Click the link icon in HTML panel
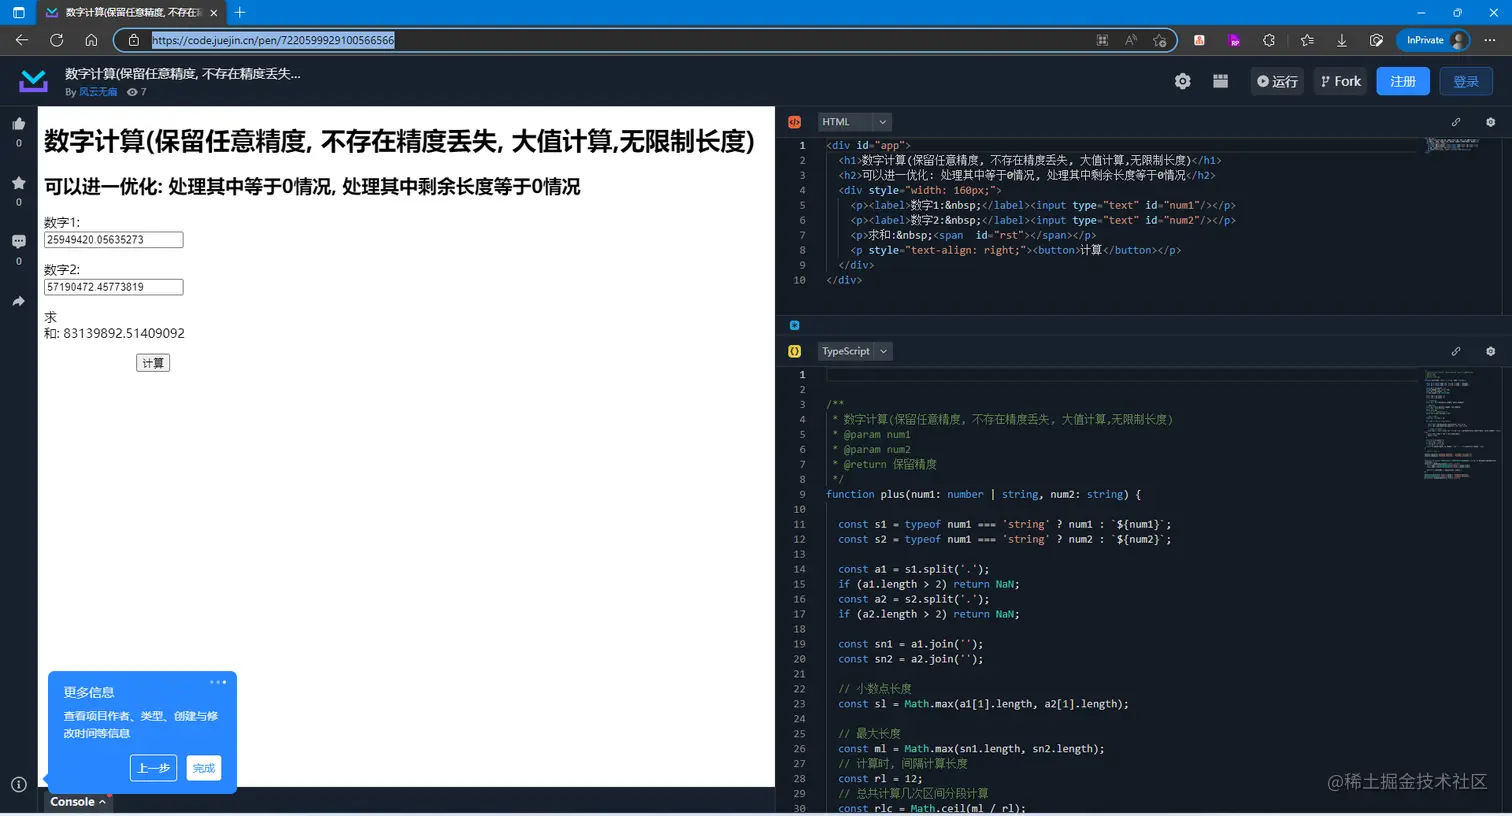Screen dimensions: 1512x816 click(1456, 122)
